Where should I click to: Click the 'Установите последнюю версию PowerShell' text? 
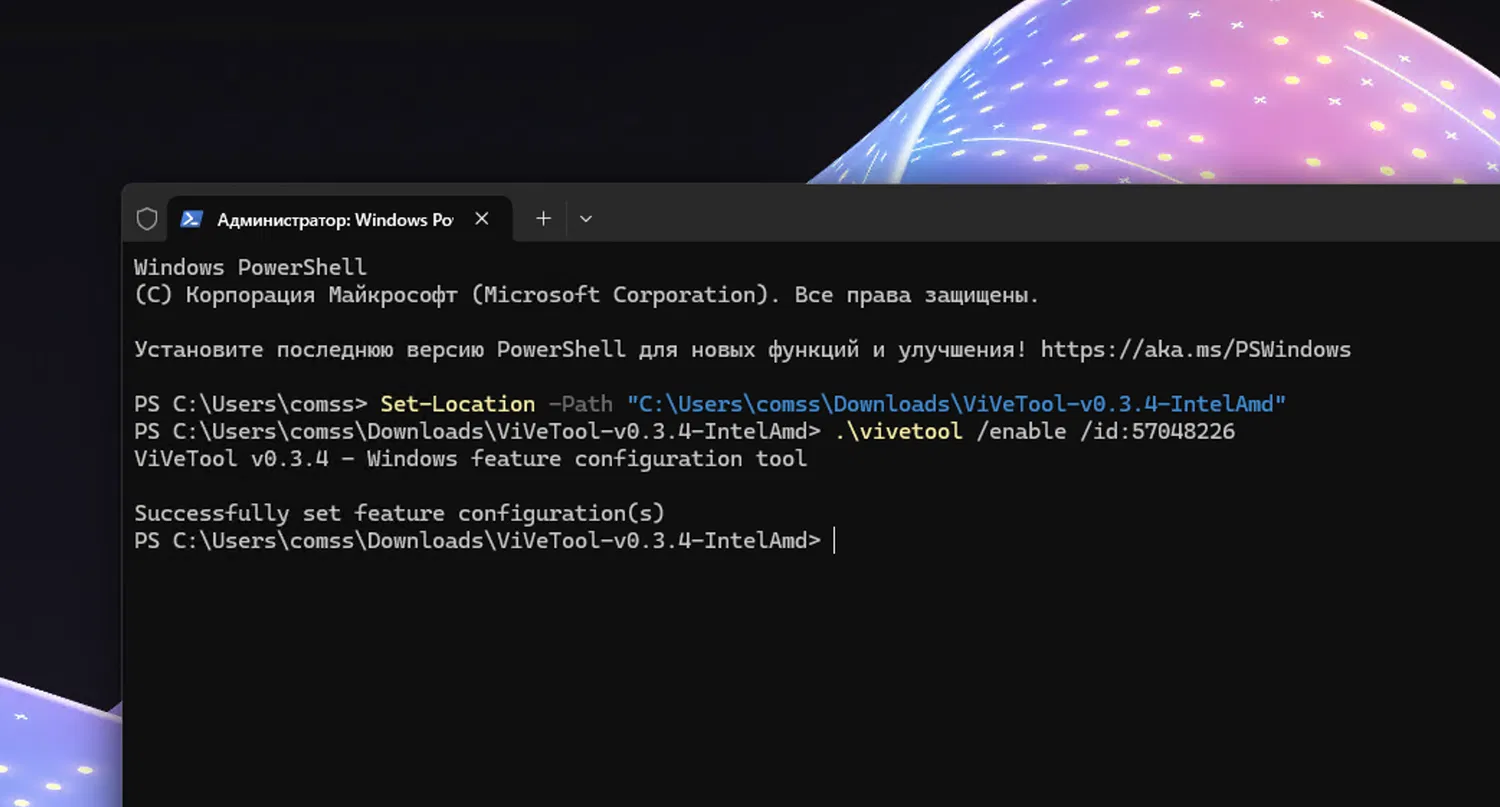tap(379, 349)
